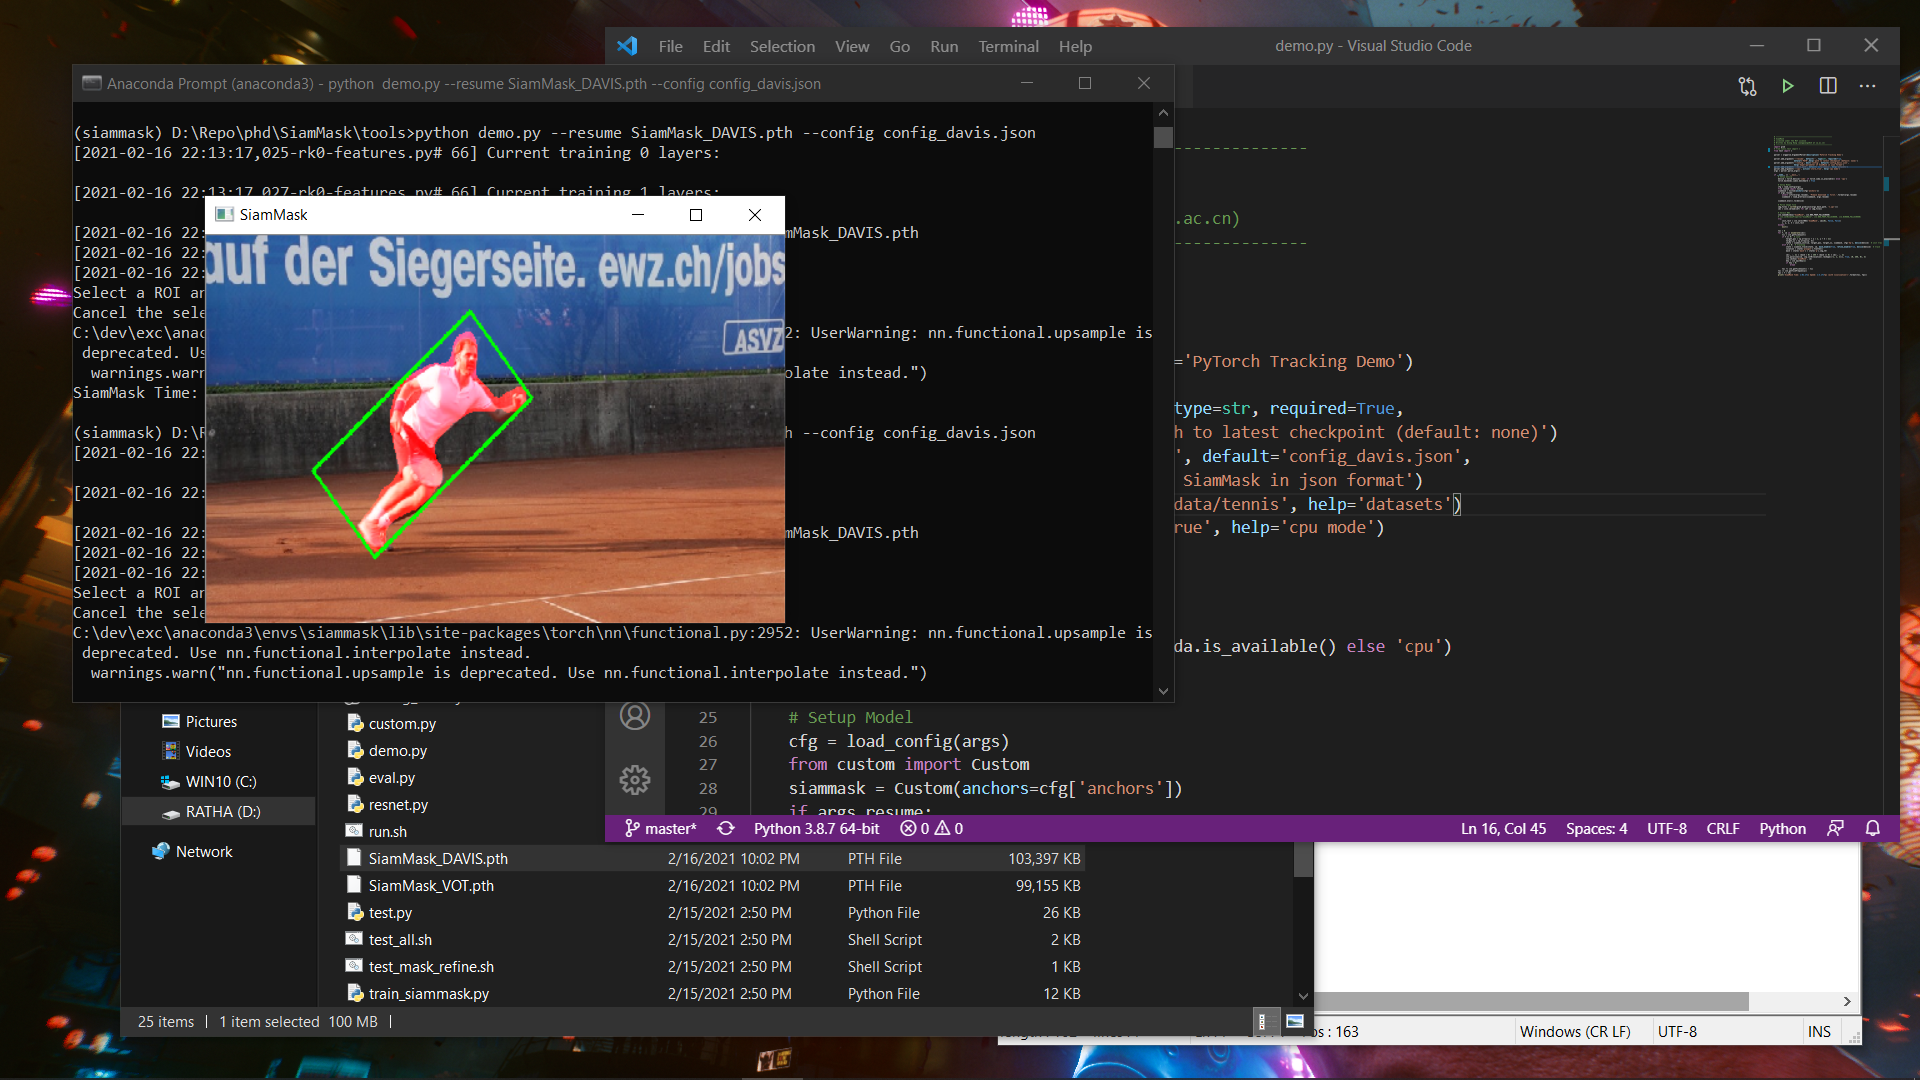Click the VS Code minimap
The height and width of the screenshot is (1080, 1920).
[x=1823, y=207]
